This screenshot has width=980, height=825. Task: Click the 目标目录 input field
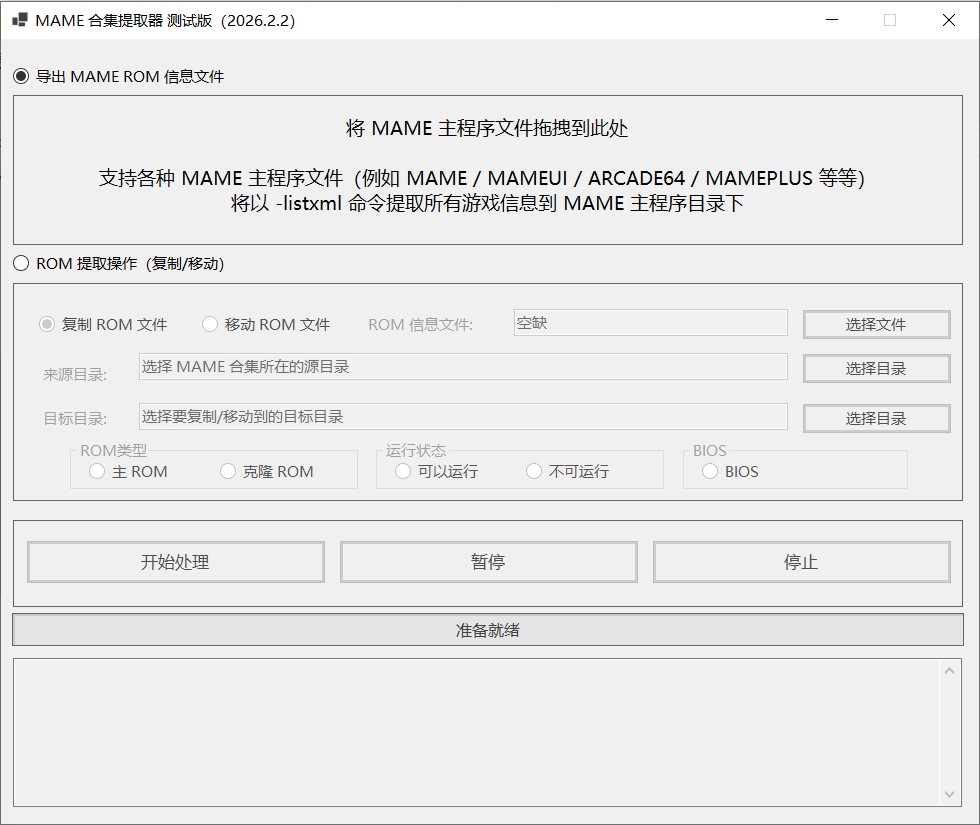pyautogui.click(x=460, y=417)
